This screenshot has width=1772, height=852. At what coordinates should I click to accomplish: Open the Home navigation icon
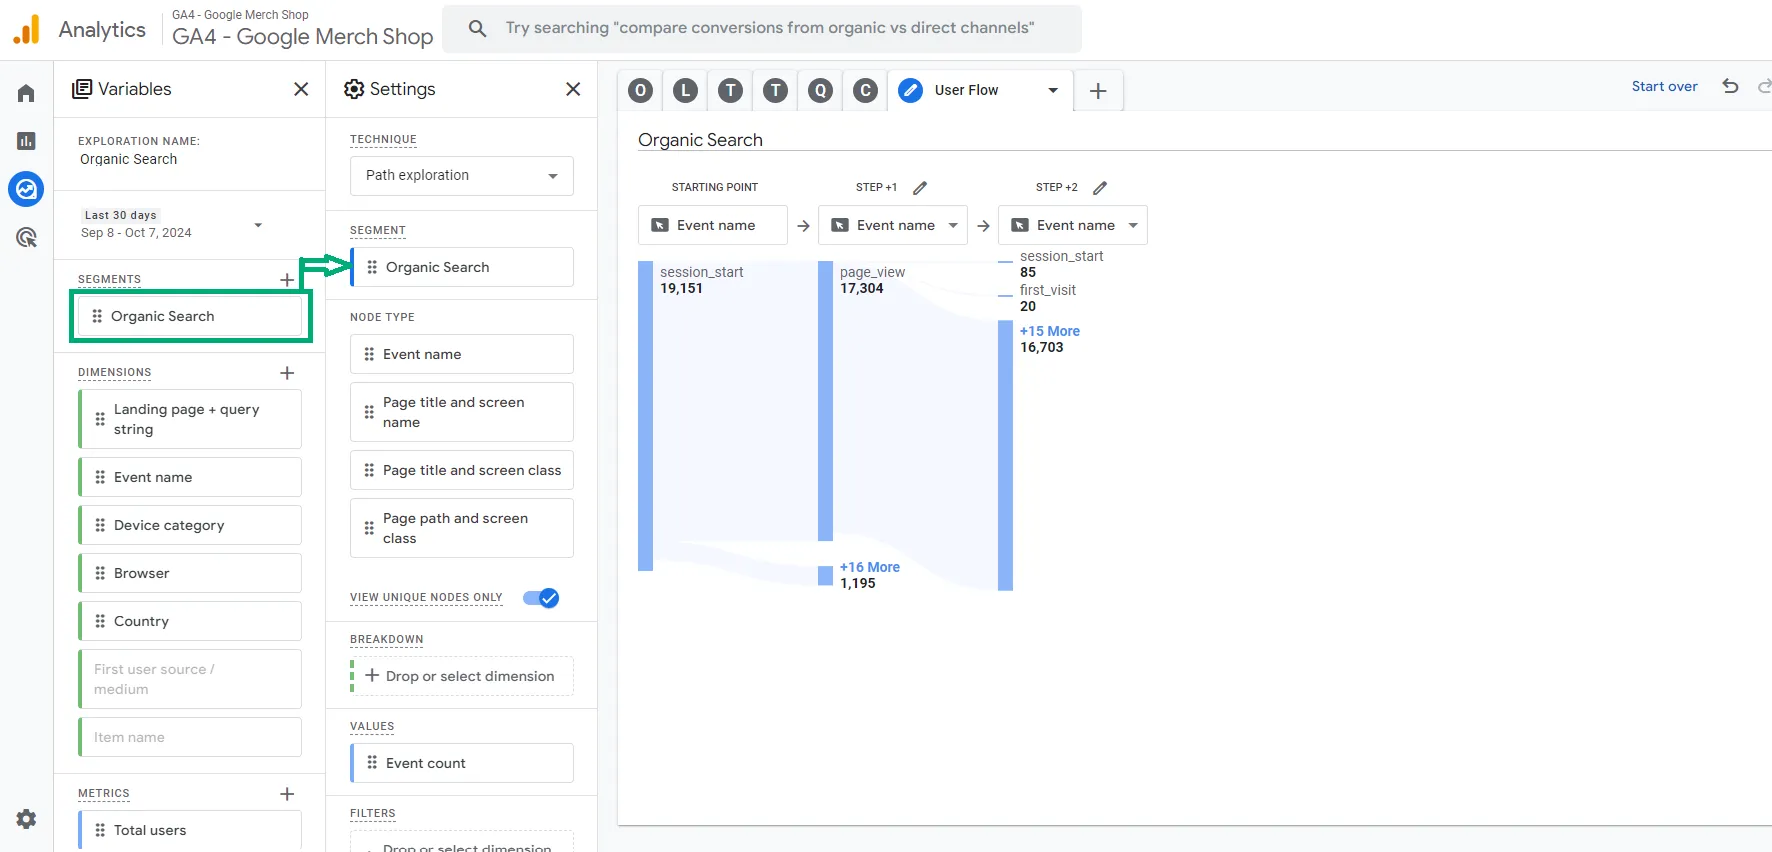click(x=26, y=93)
